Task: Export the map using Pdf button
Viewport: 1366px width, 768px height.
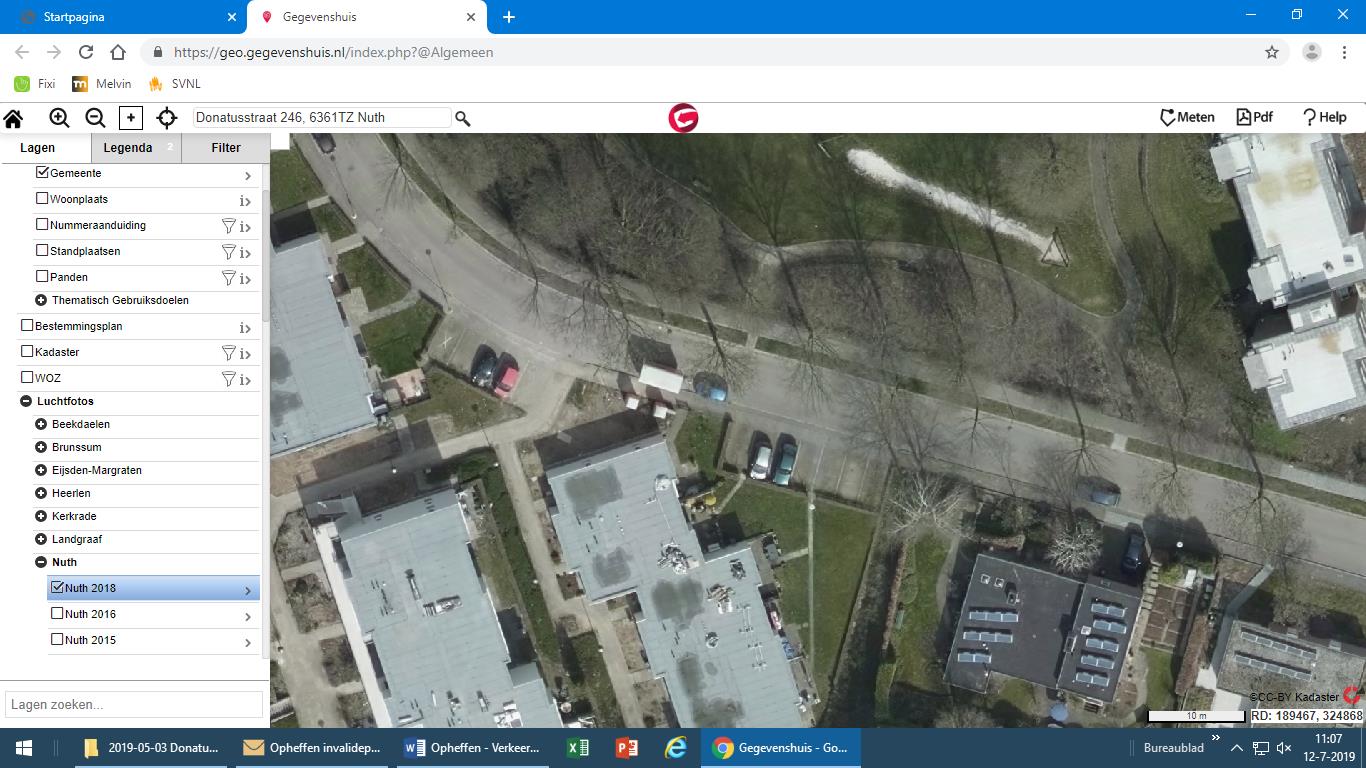Action: (1254, 117)
